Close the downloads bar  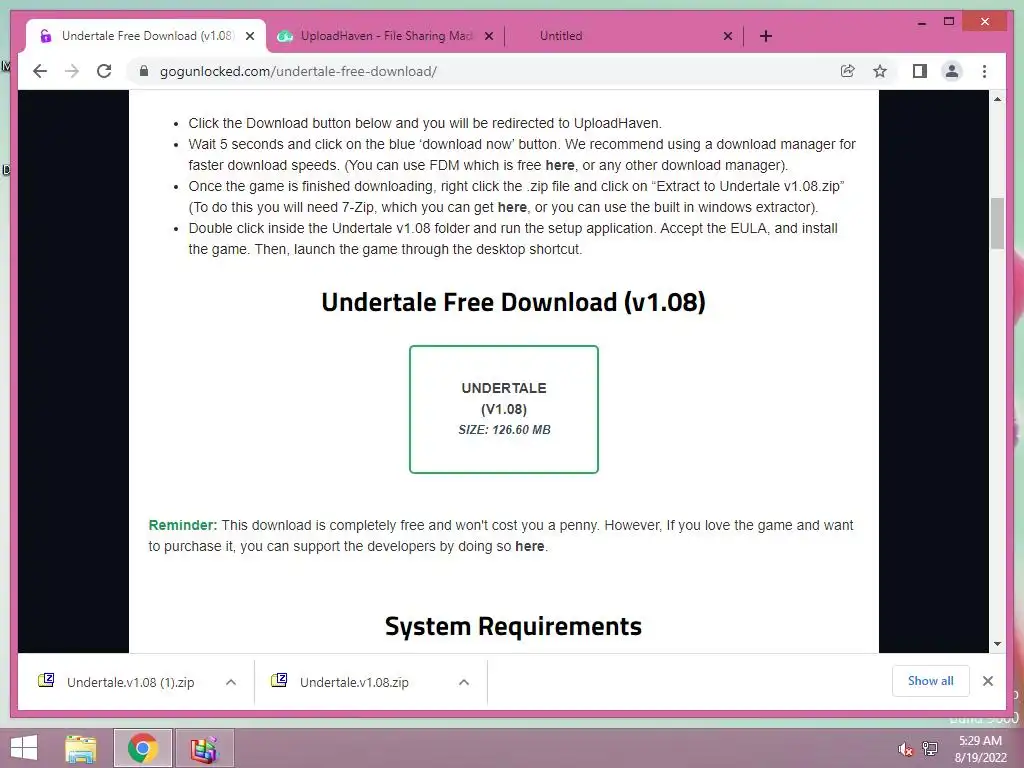coord(987,681)
